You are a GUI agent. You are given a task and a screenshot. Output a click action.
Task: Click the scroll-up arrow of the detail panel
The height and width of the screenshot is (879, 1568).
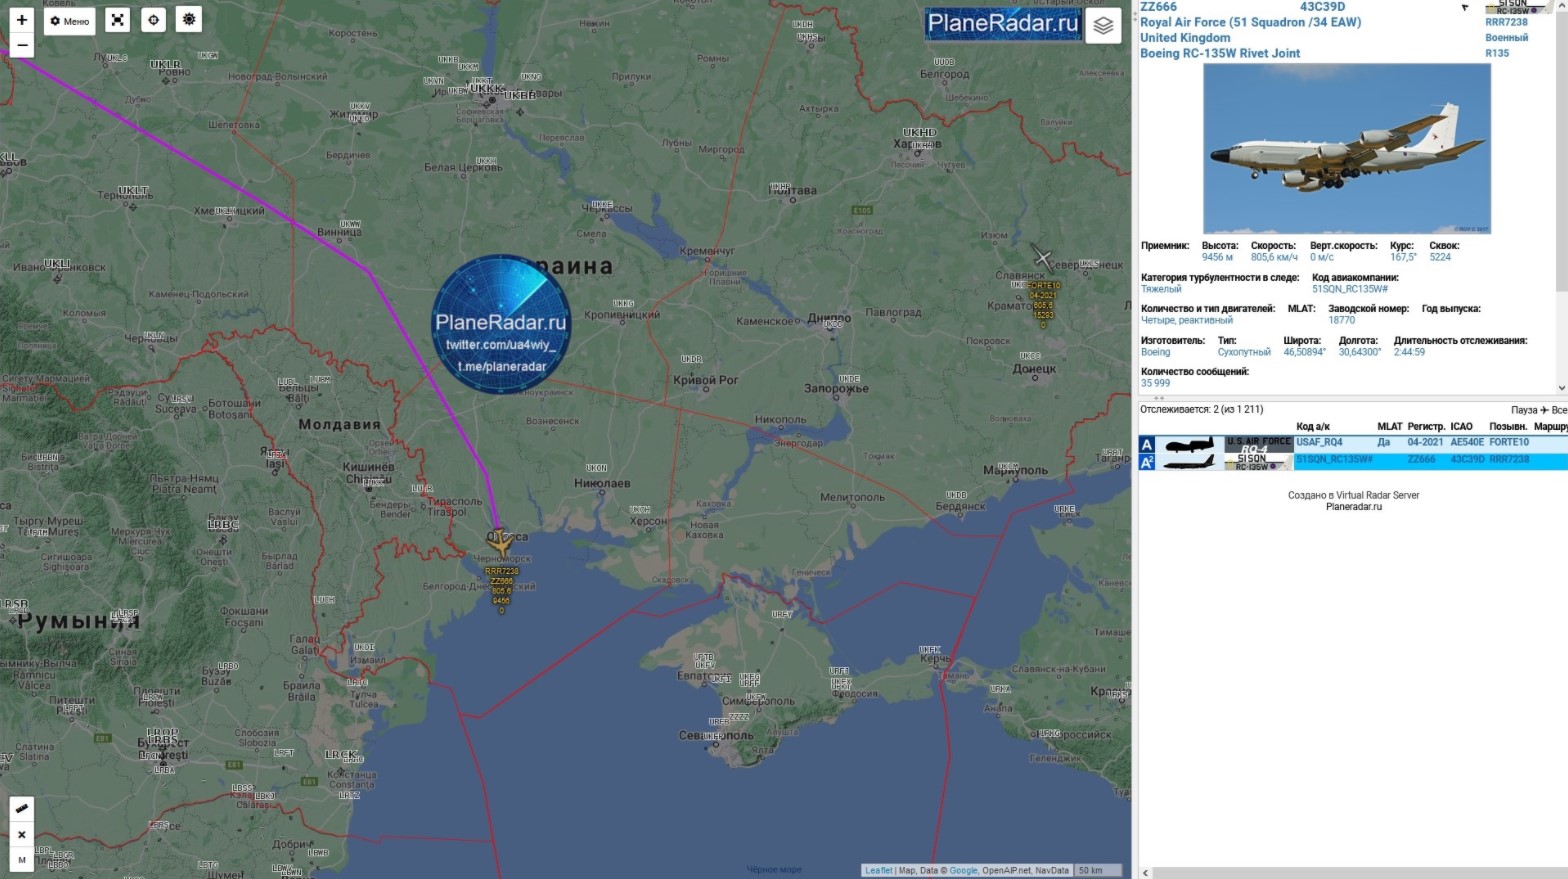click(1562, 5)
